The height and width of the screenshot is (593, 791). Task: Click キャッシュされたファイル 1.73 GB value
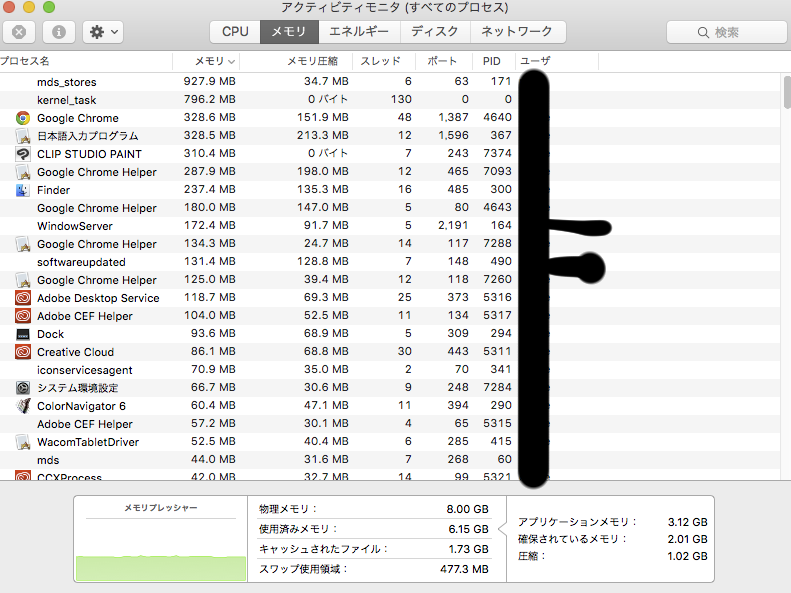pos(469,549)
